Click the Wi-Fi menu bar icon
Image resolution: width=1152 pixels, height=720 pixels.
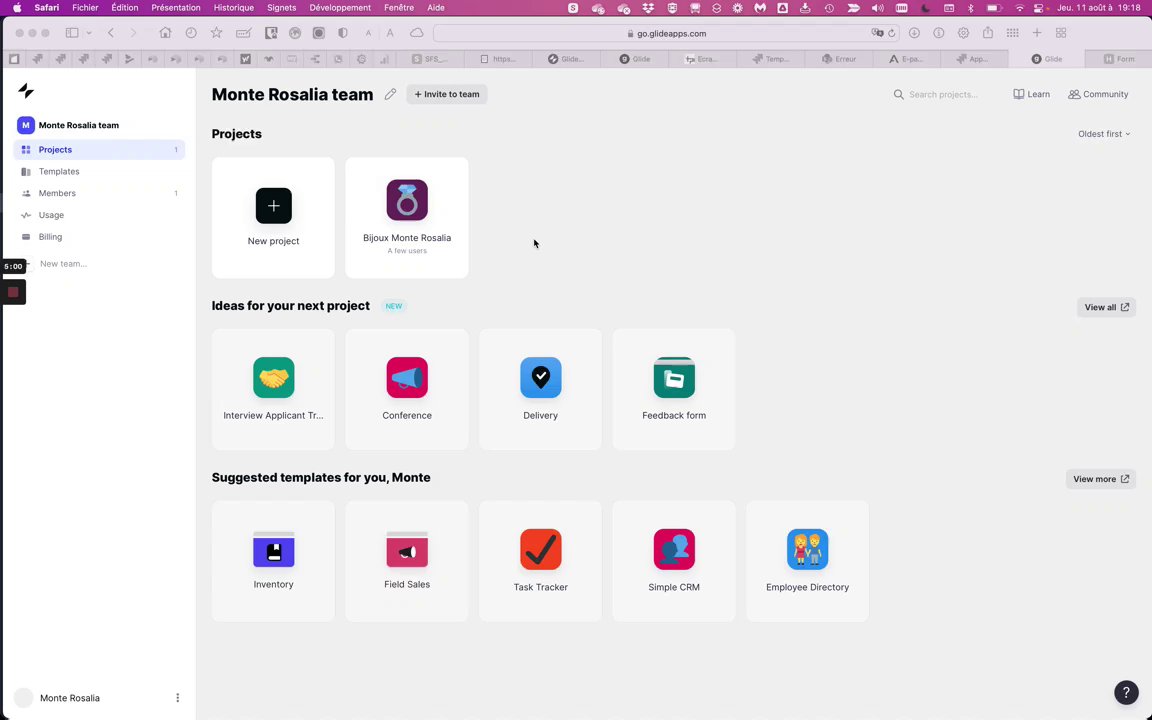(1019, 7)
